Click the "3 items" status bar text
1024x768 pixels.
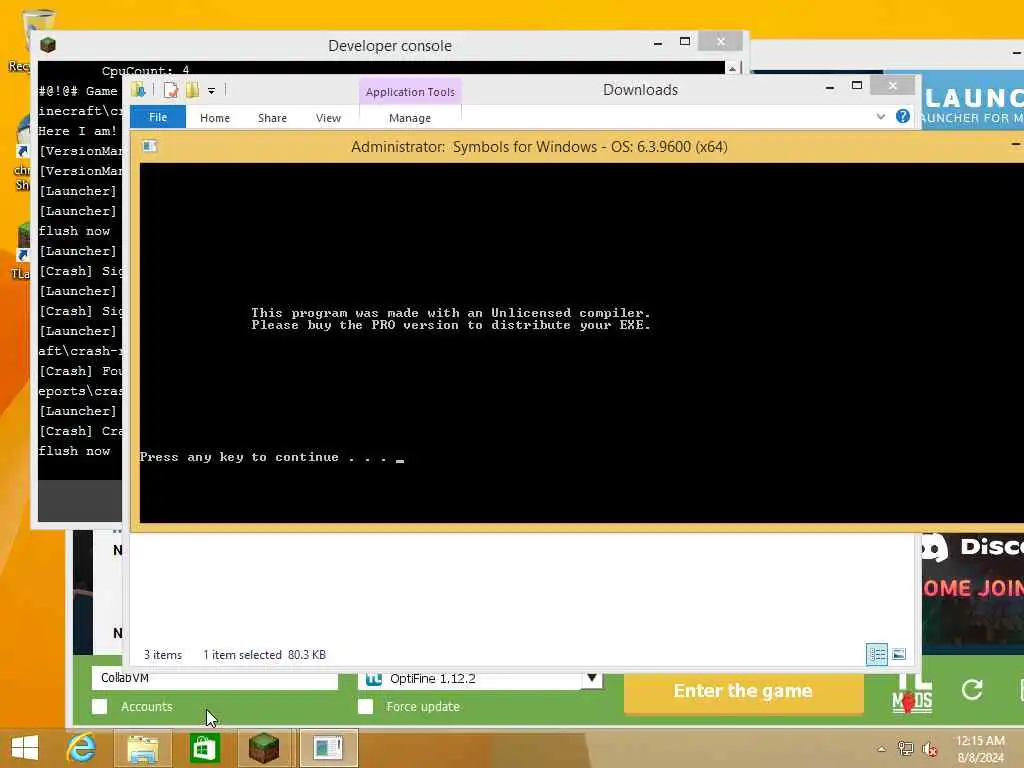(x=163, y=655)
